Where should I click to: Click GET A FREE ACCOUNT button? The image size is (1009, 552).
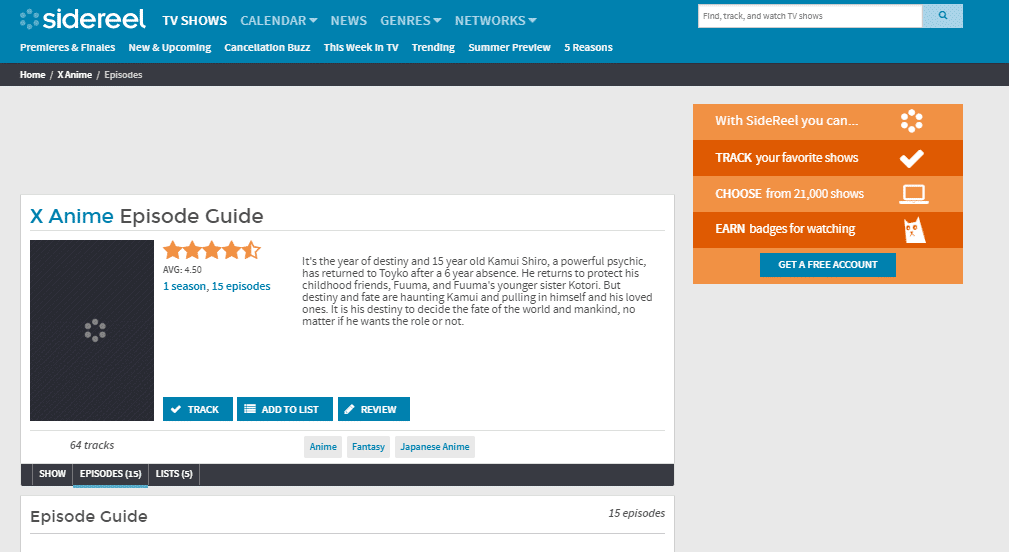pyautogui.click(x=828, y=264)
